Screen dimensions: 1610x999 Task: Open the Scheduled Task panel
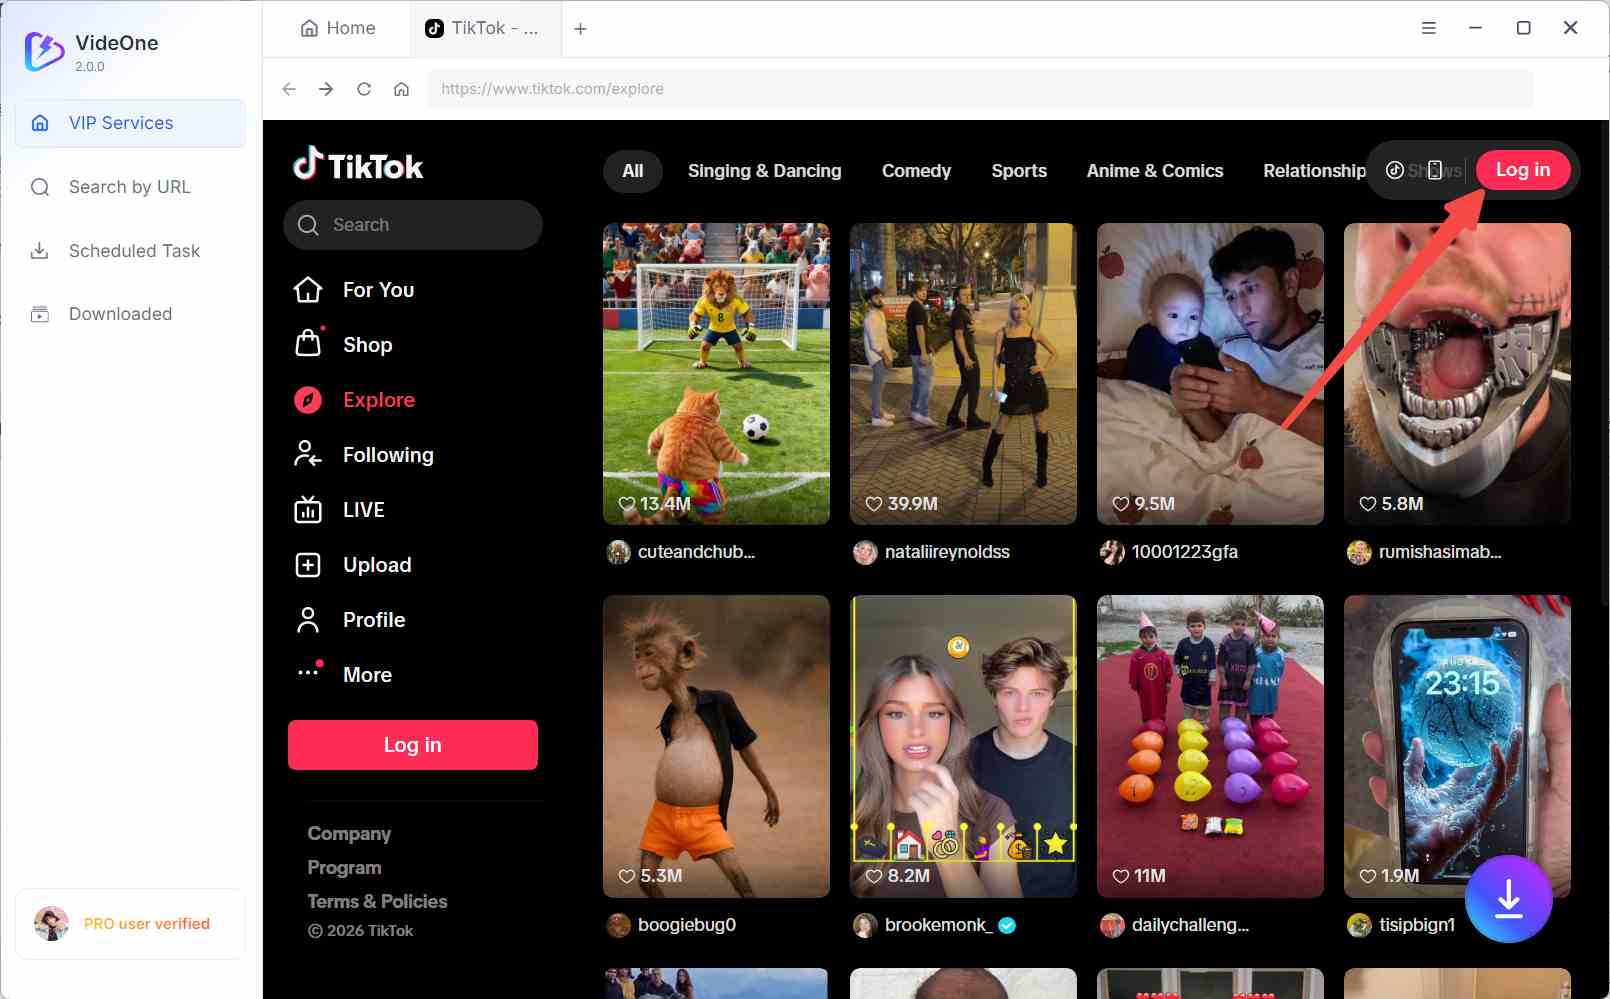[x=134, y=250]
